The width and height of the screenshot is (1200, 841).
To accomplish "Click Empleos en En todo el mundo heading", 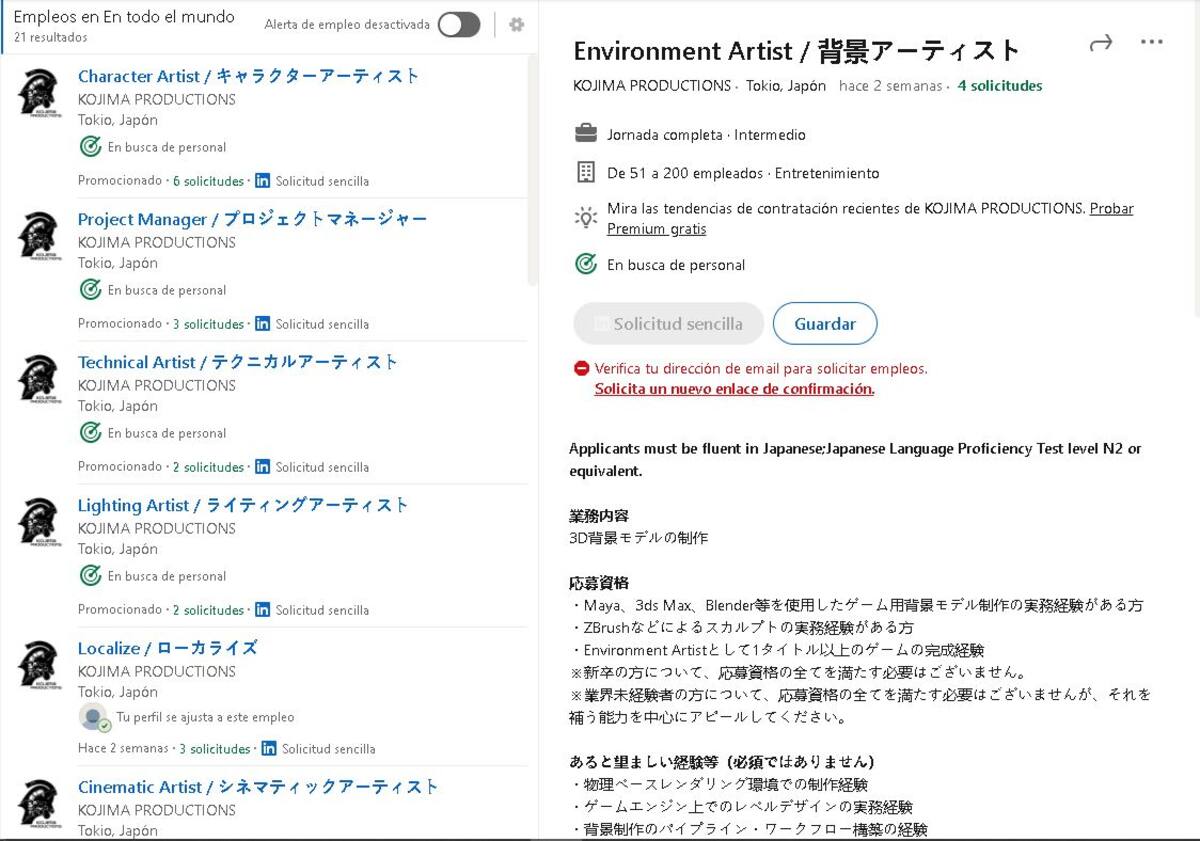I will (x=124, y=16).
